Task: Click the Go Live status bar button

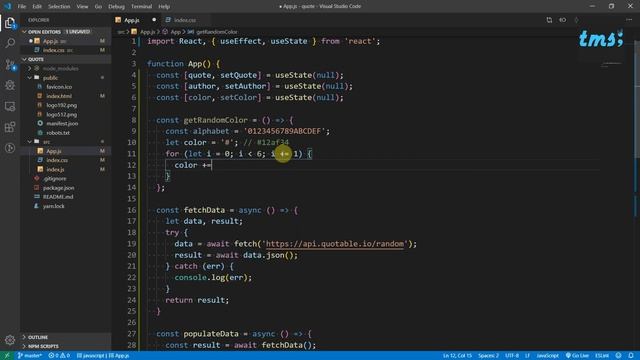Action: 577,356
